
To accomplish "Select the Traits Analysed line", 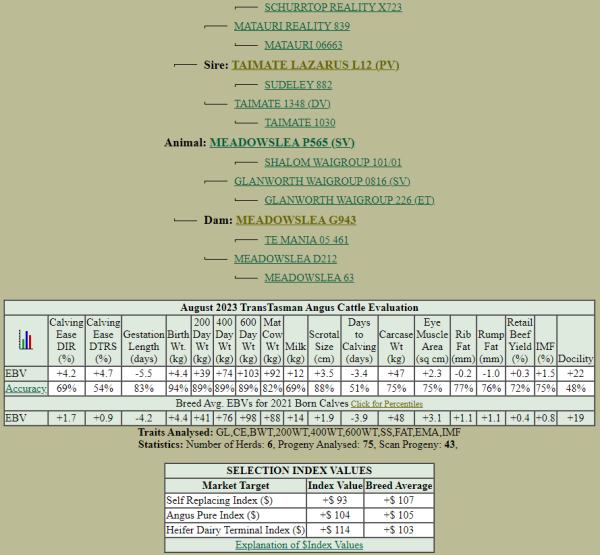I will pyautogui.click(x=299, y=433).
